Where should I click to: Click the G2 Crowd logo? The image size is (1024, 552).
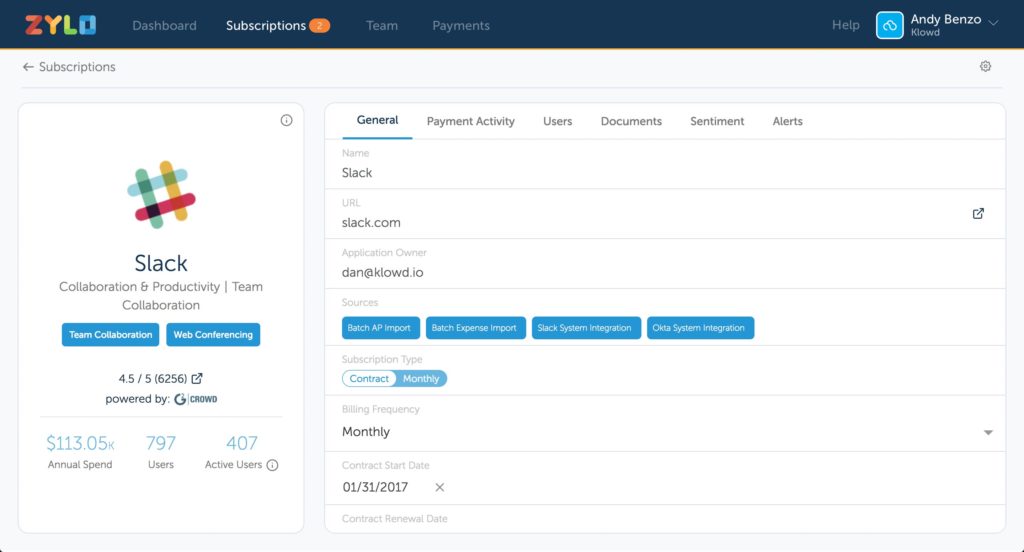pyautogui.click(x=195, y=399)
